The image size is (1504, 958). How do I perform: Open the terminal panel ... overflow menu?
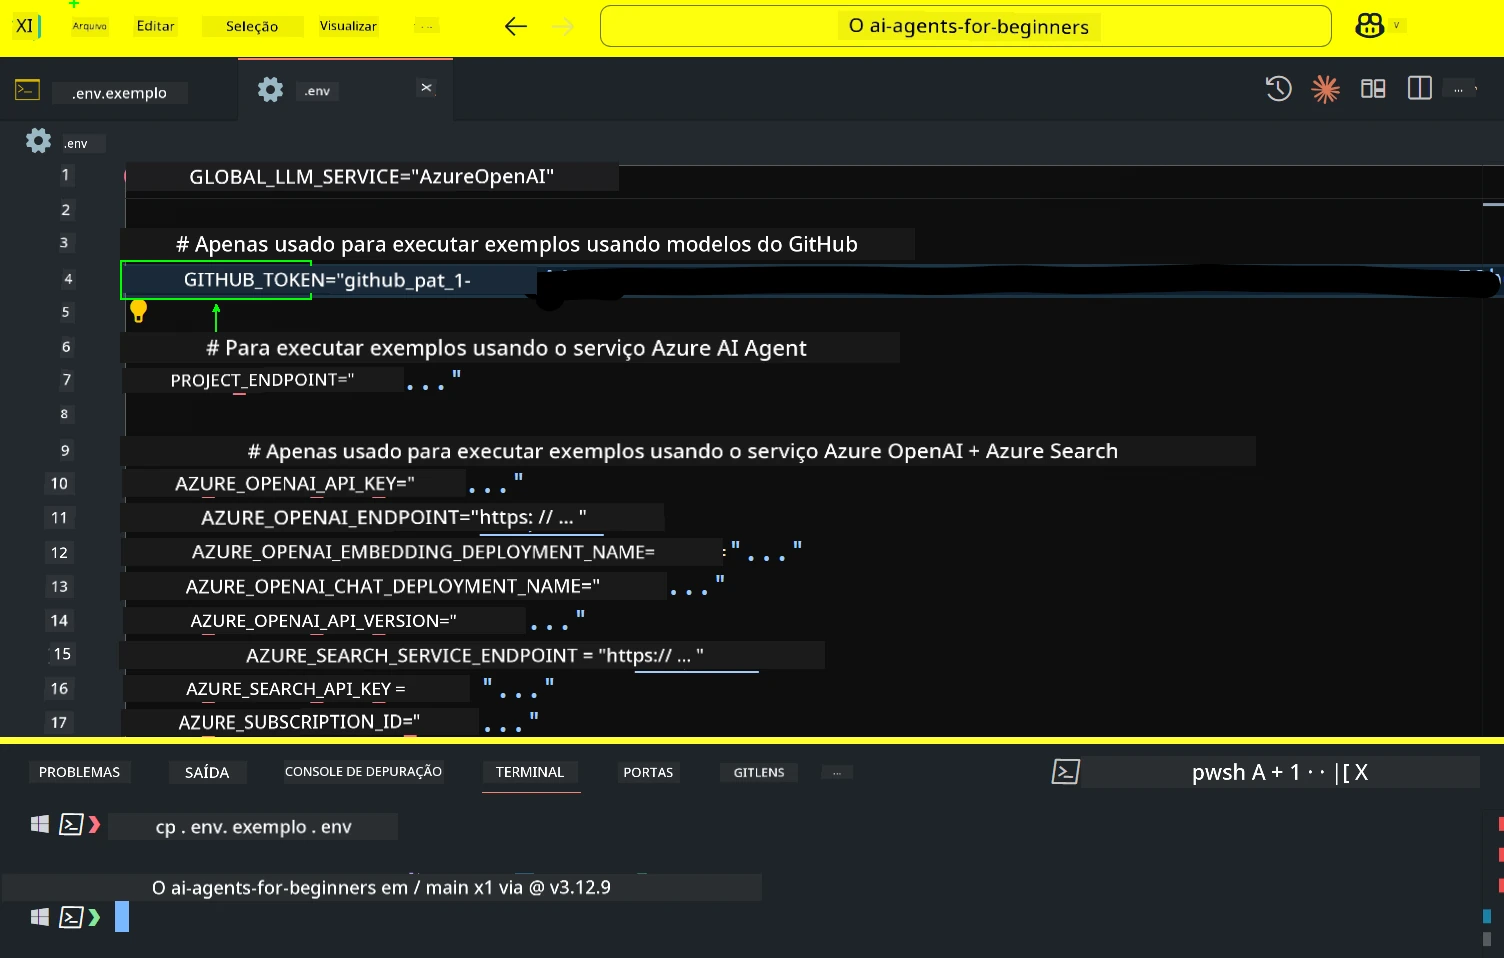coord(836,771)
